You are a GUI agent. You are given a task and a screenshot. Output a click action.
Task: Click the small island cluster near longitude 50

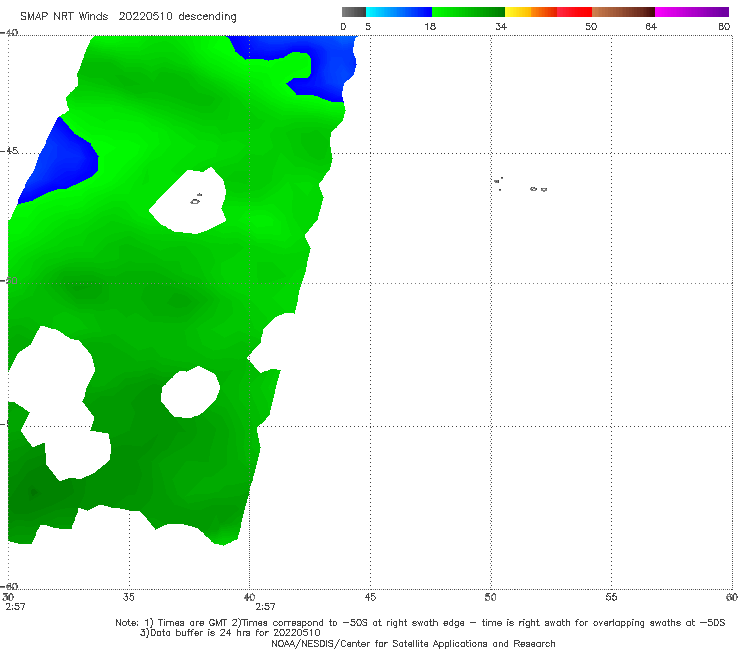tap(498, 184)
